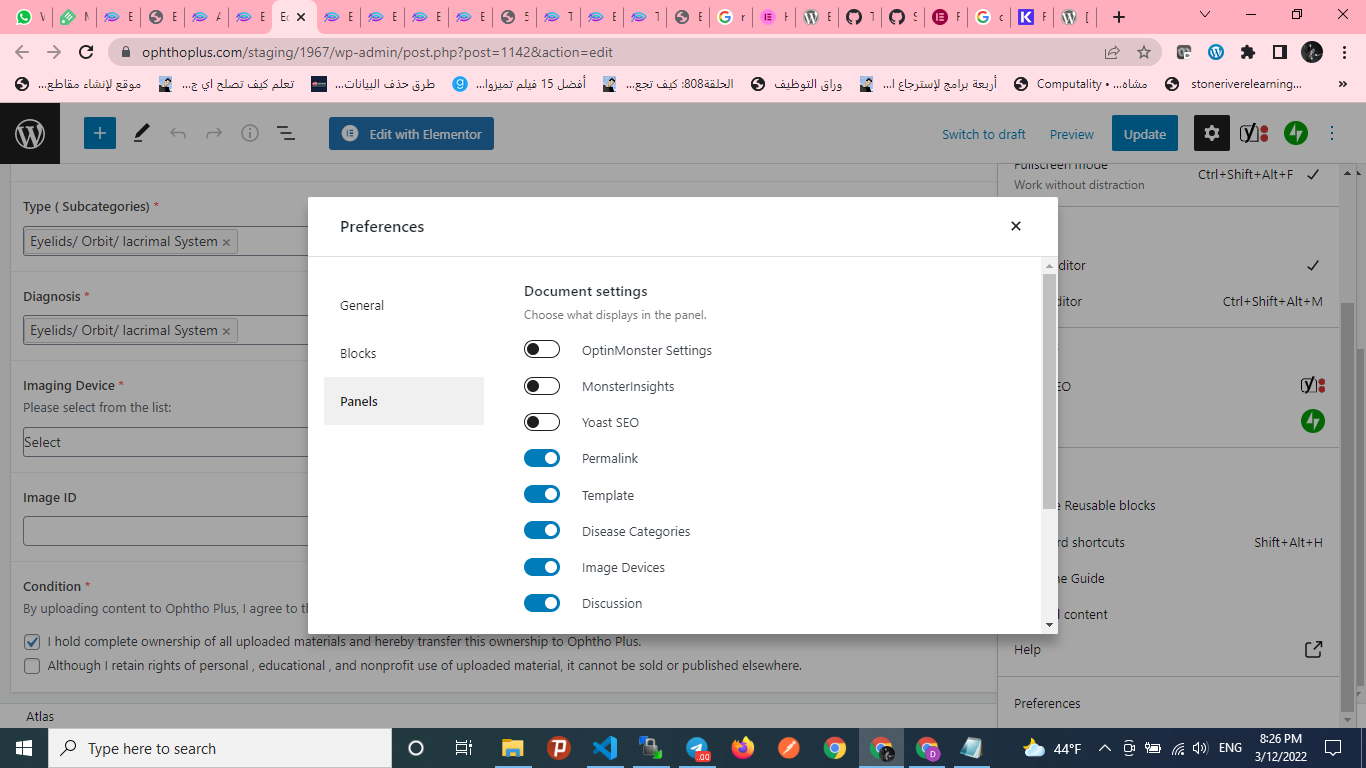This screenshot has height=768, width=1366.
Task: Enable the MonsterInsights panel toggle
Action: pyautogui.click(x=542, y=386)
